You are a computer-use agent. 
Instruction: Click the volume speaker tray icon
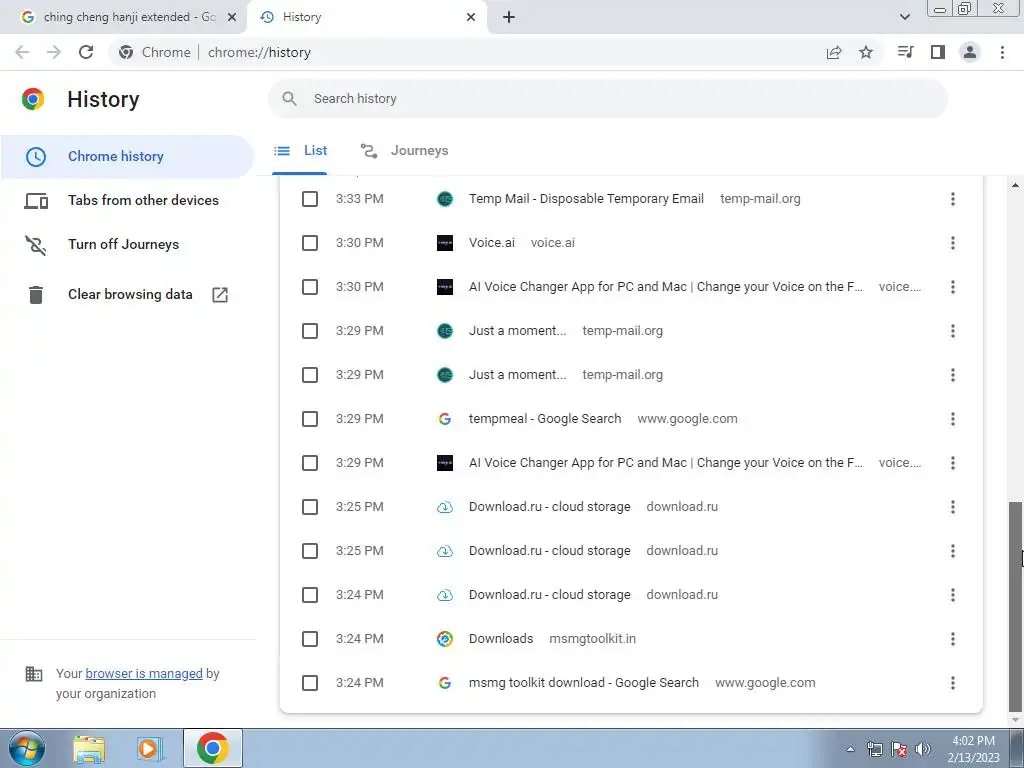pyautogui.click(x=923, y=749)
